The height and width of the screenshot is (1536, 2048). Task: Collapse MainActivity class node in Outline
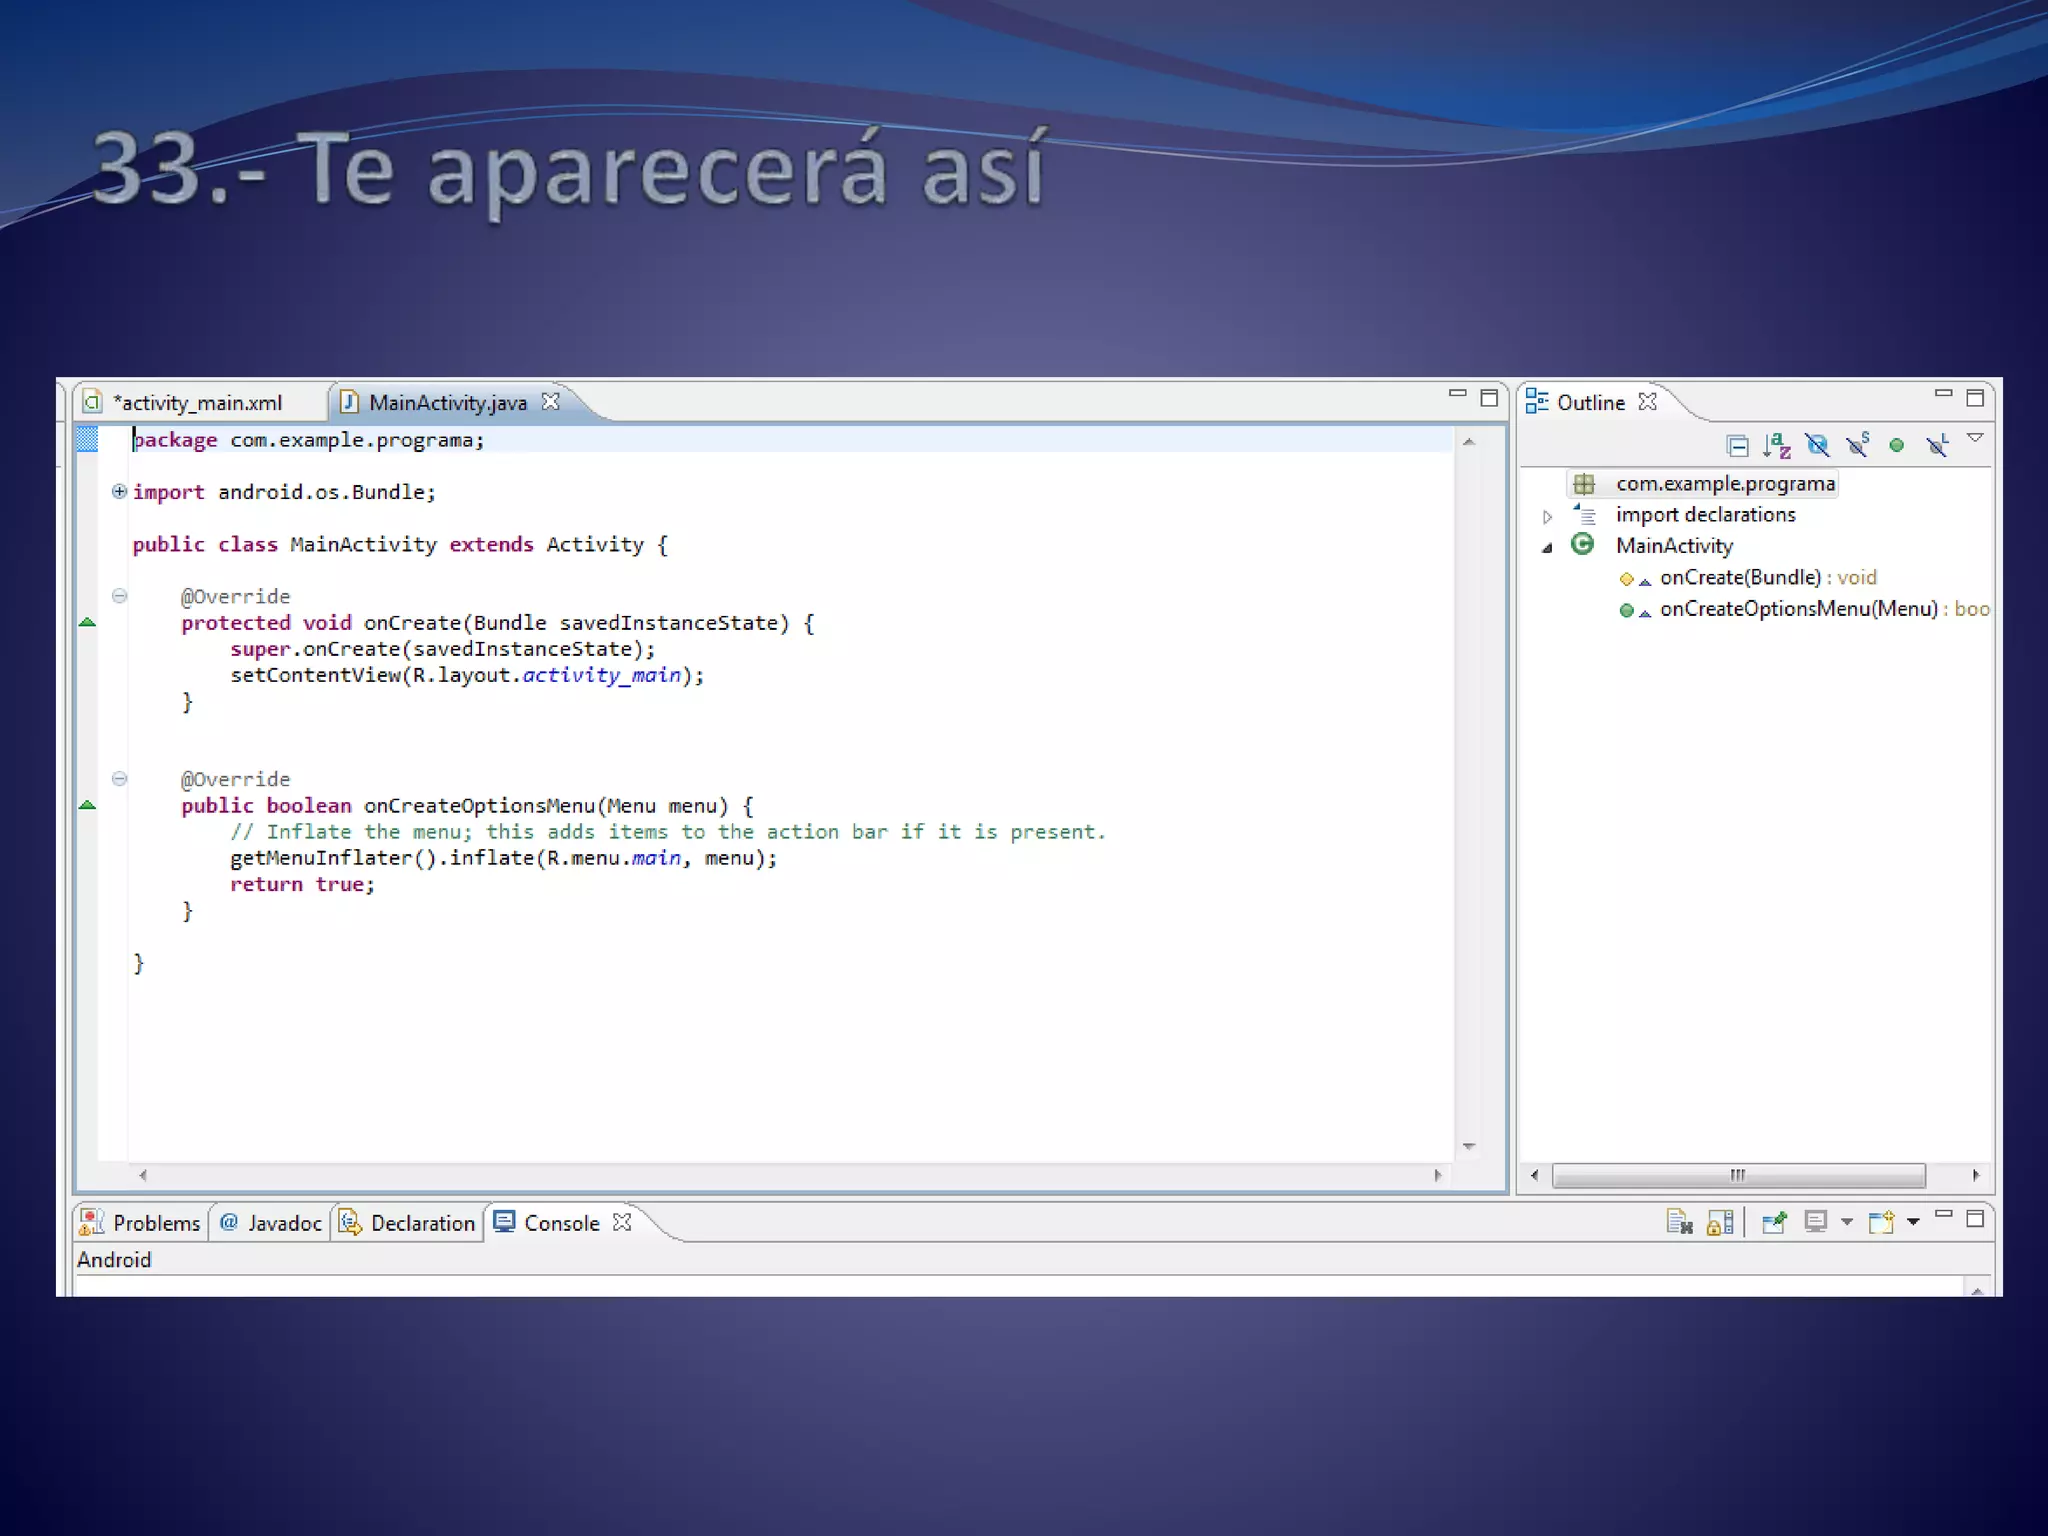tap(1547, 547)
